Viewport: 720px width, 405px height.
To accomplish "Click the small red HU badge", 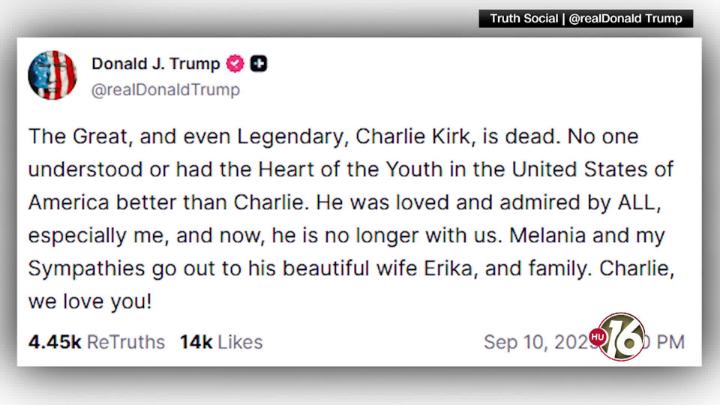I will (597, 337).
